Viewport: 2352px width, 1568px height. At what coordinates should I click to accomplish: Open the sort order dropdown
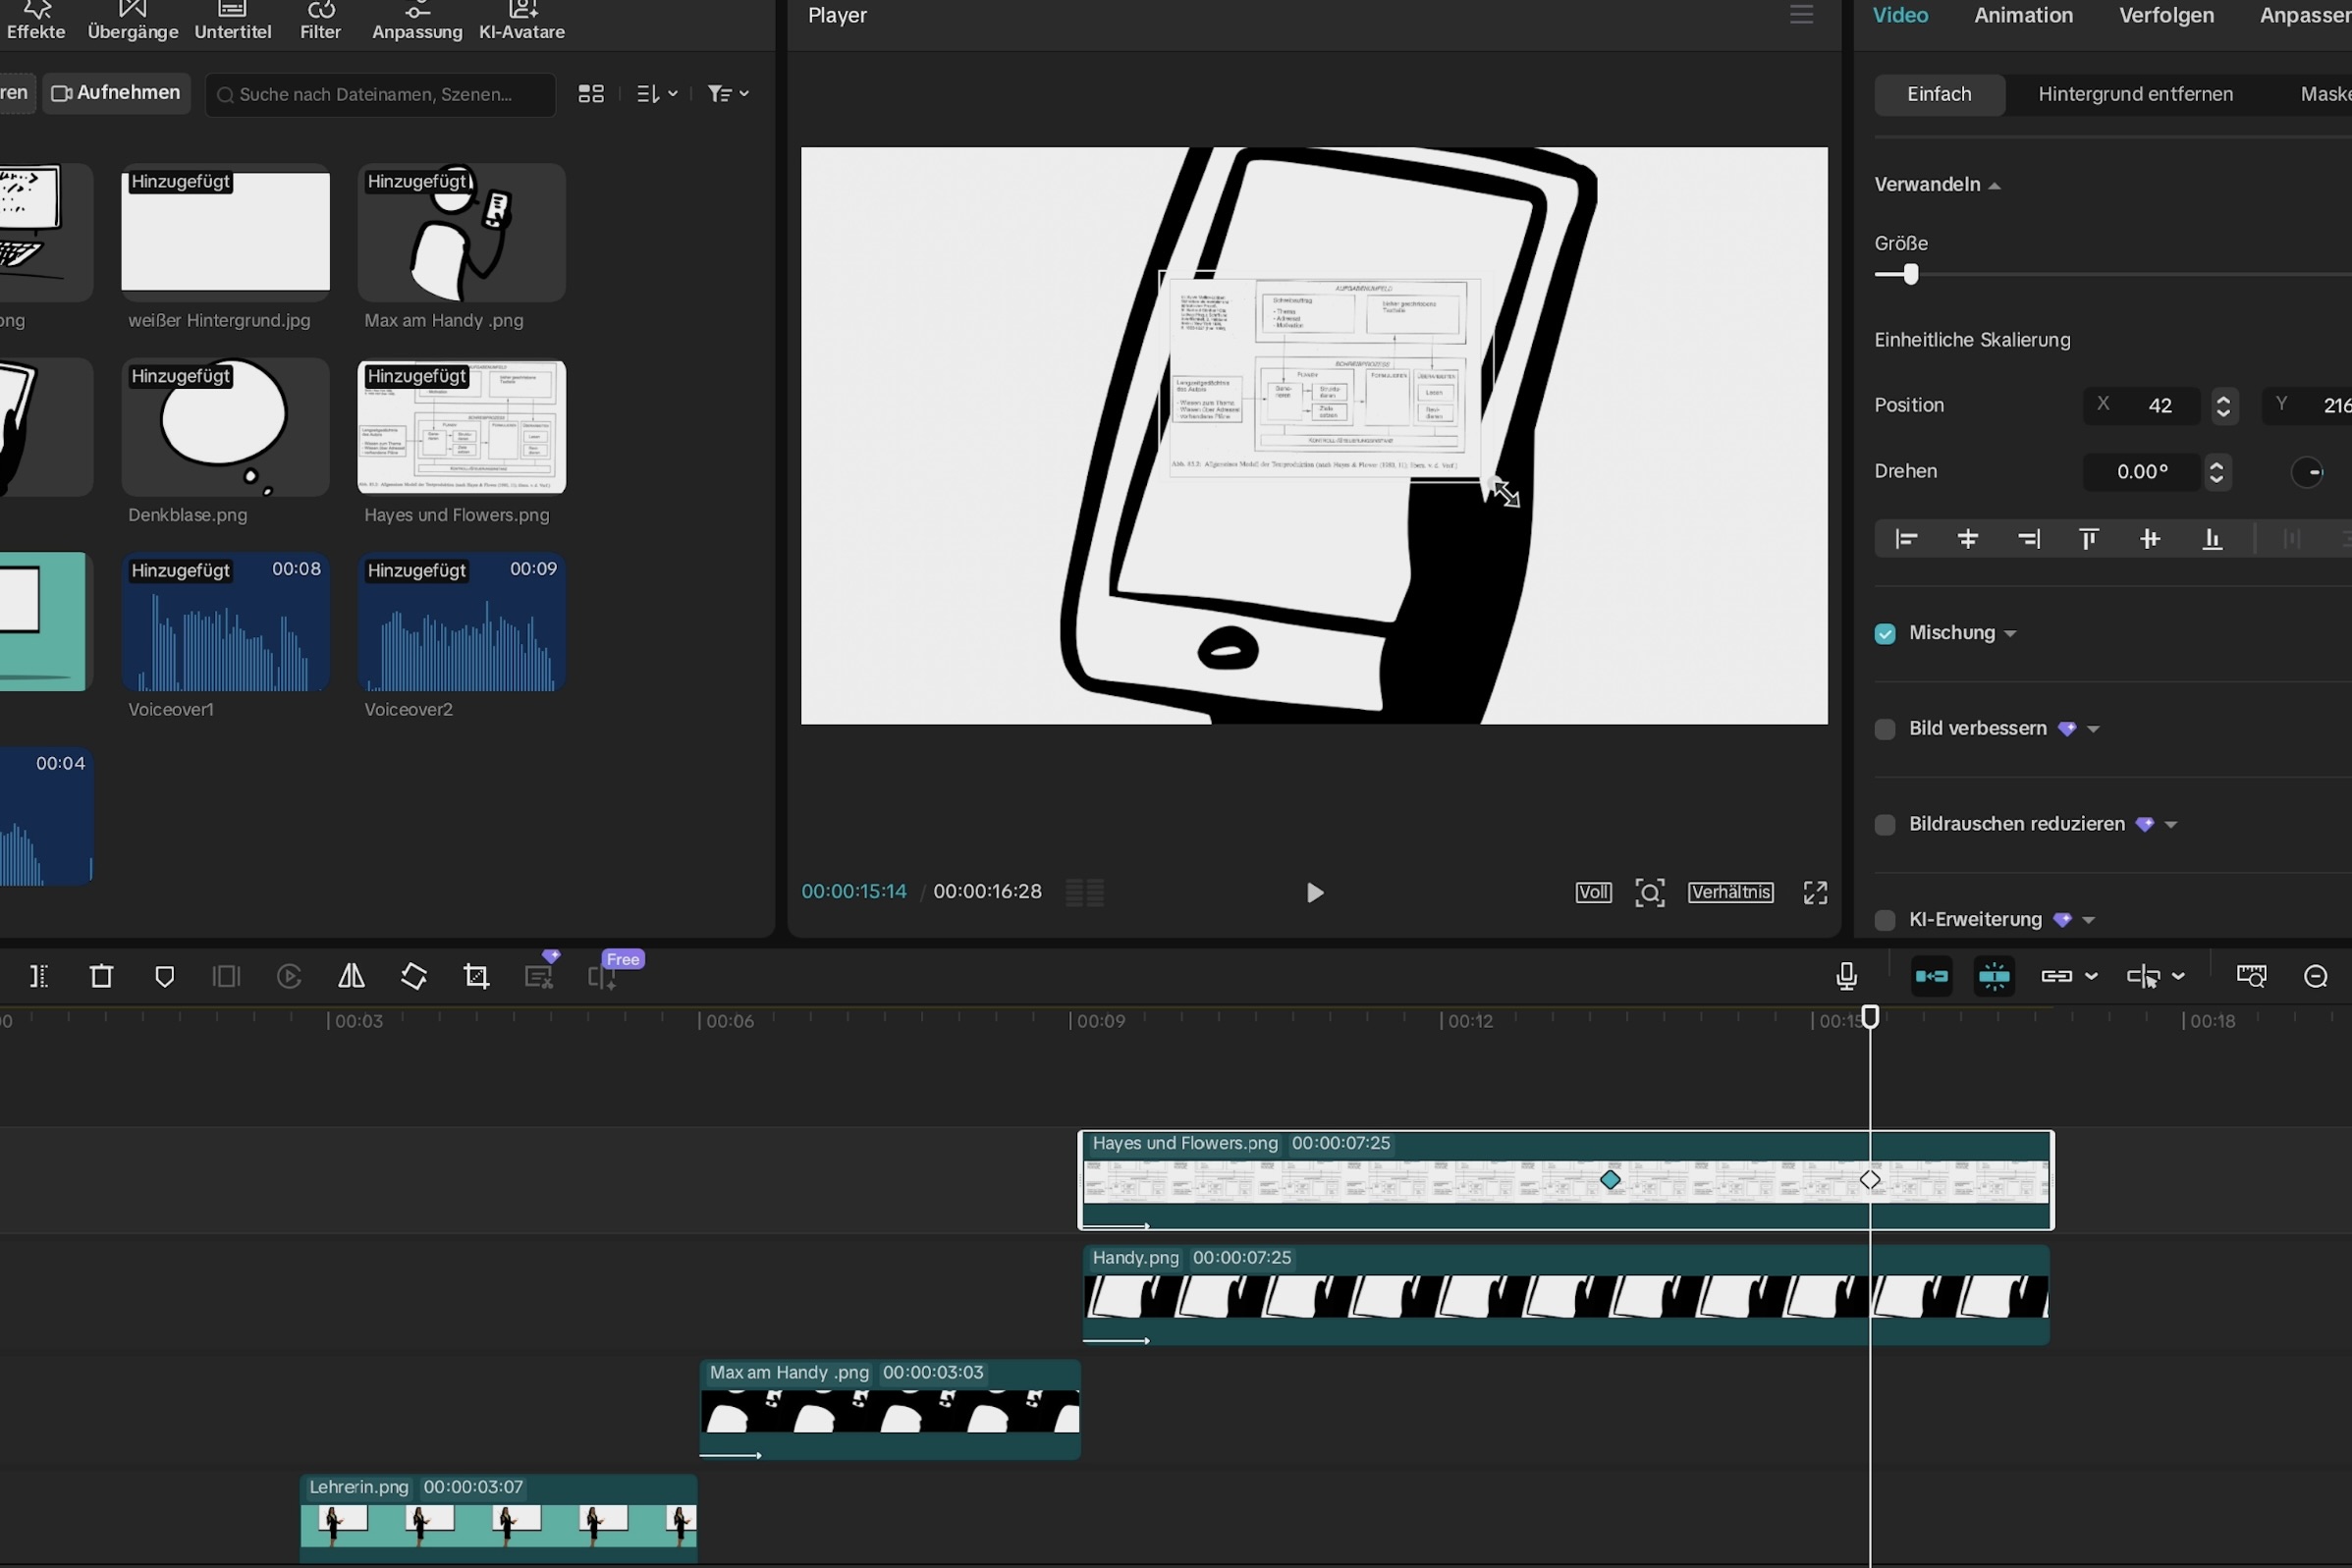[x=657, y=94]
